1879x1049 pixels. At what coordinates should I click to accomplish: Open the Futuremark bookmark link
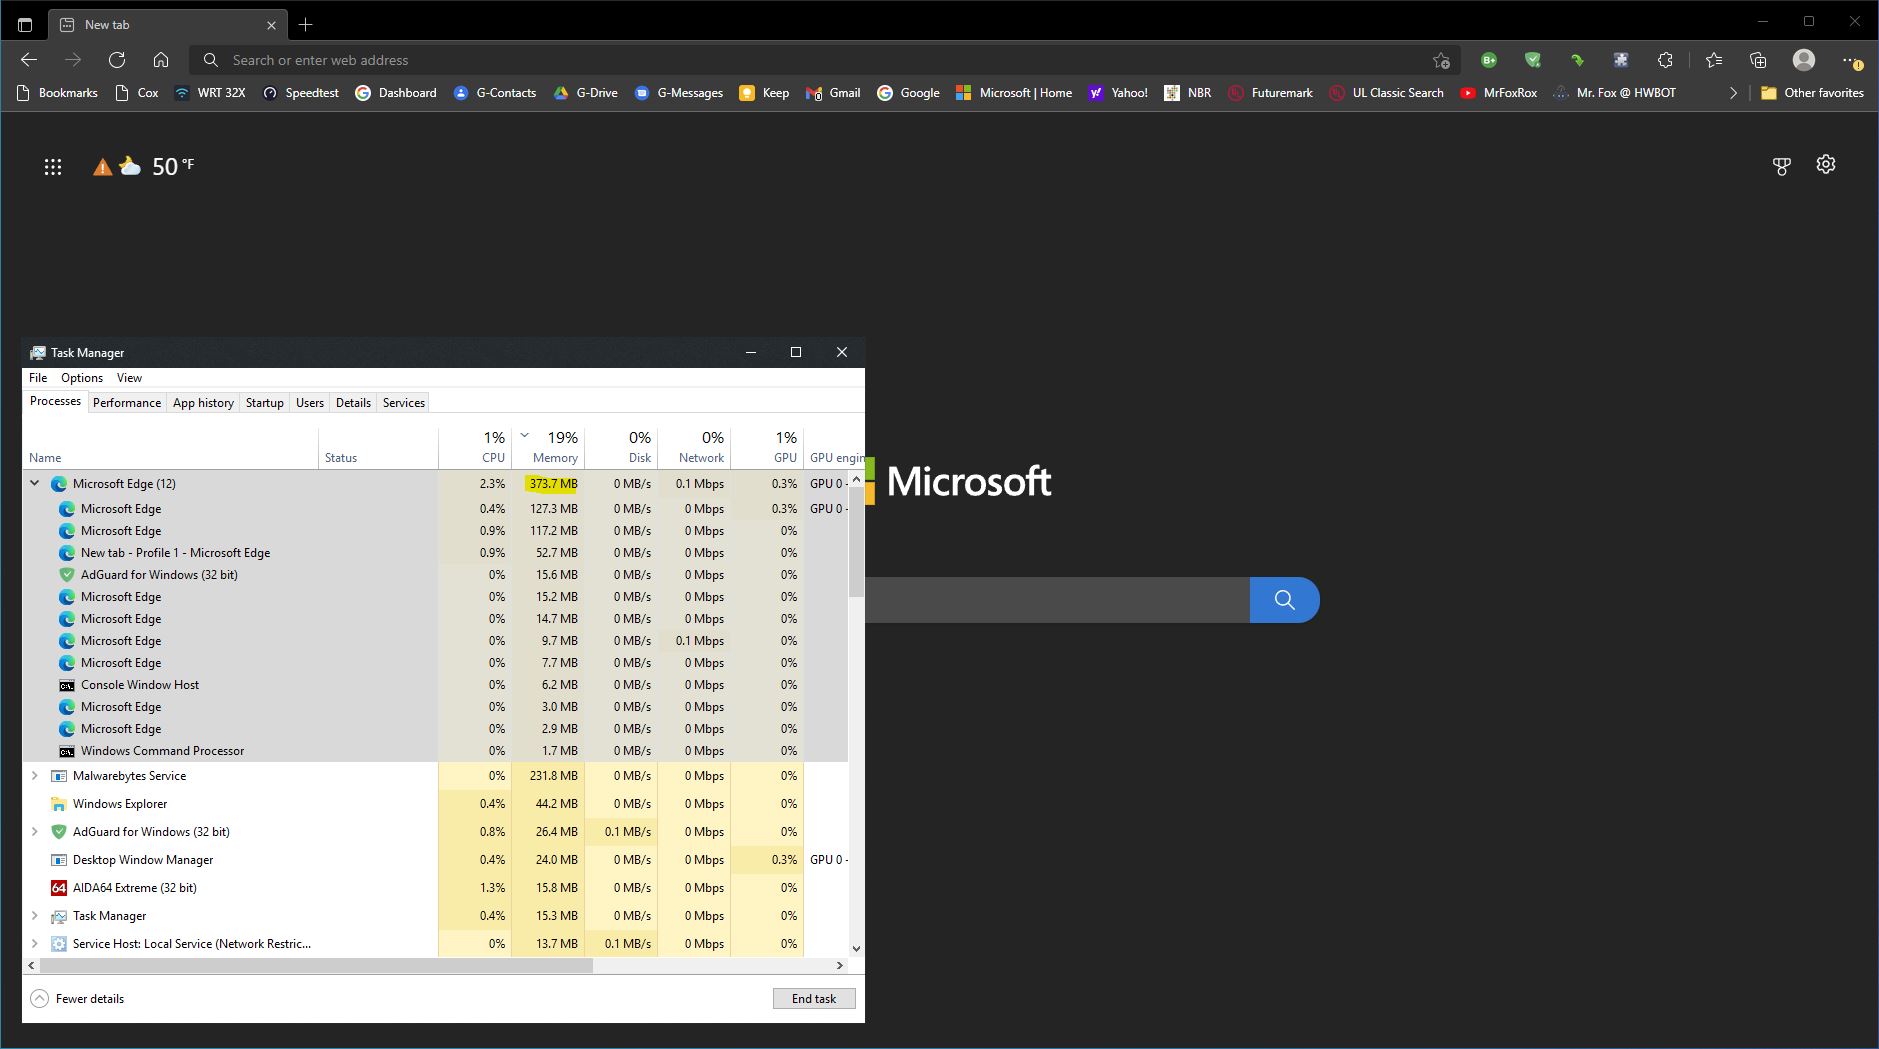point(1270,93)
